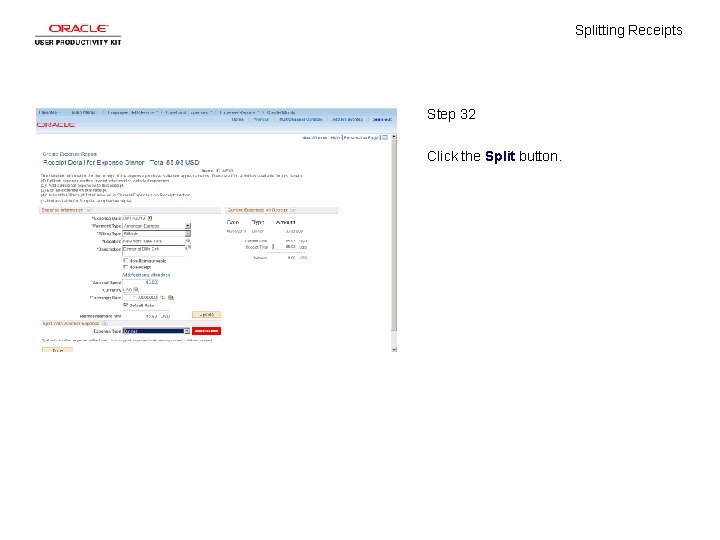Click the New Window link
720x540 pixels.
tap(315, 138)
